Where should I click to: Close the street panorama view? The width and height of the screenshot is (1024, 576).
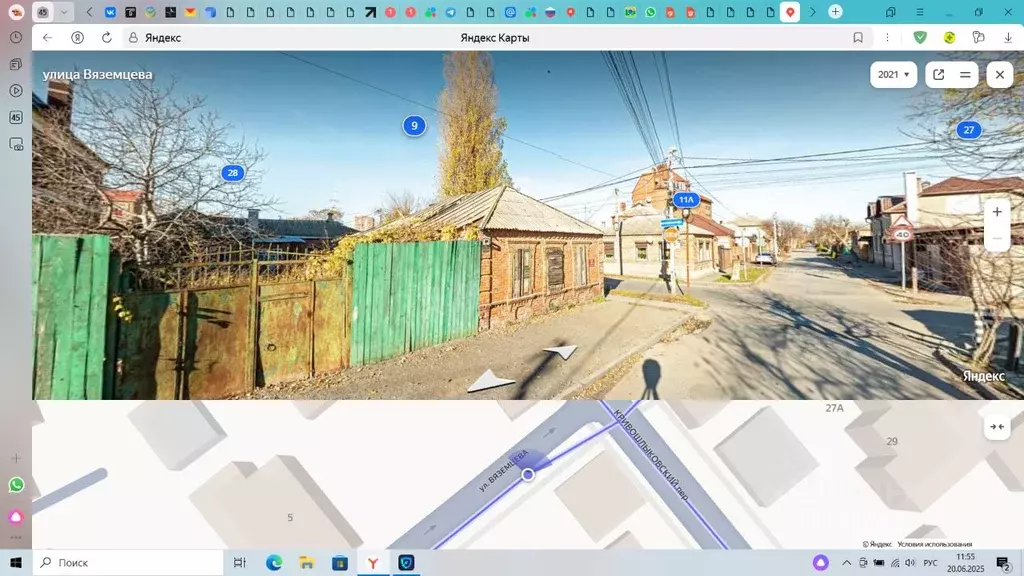[999, 74]
